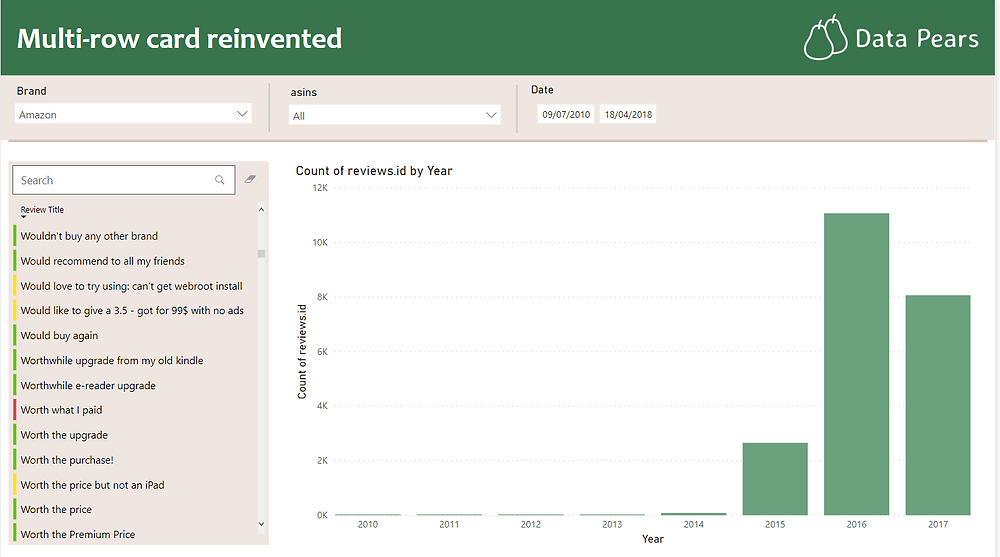Click in the Search text box
The width and height of the screenshot is (1000, 557).
pyautogui.click(x=110, y=180)
